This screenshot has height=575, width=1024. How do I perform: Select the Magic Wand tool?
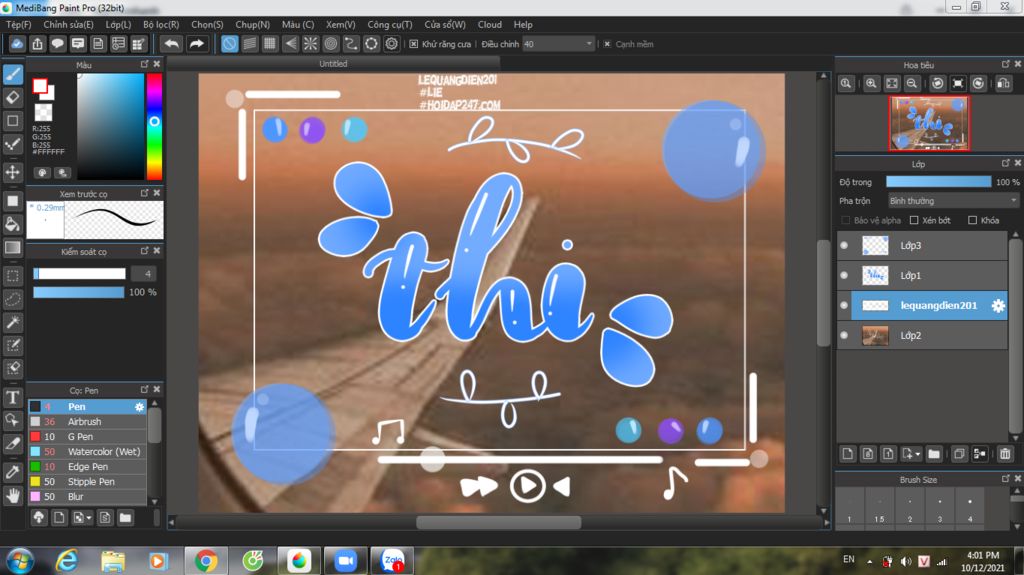[x=13, y=322]
